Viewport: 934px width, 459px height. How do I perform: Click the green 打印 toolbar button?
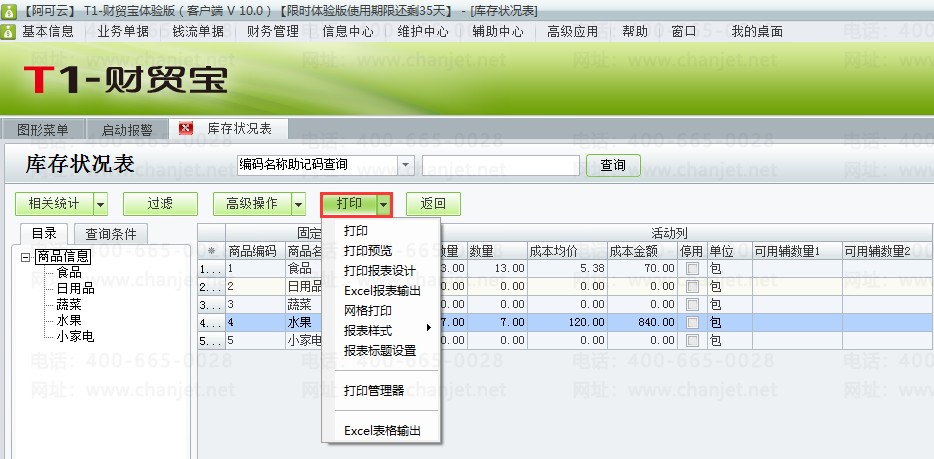350,204
